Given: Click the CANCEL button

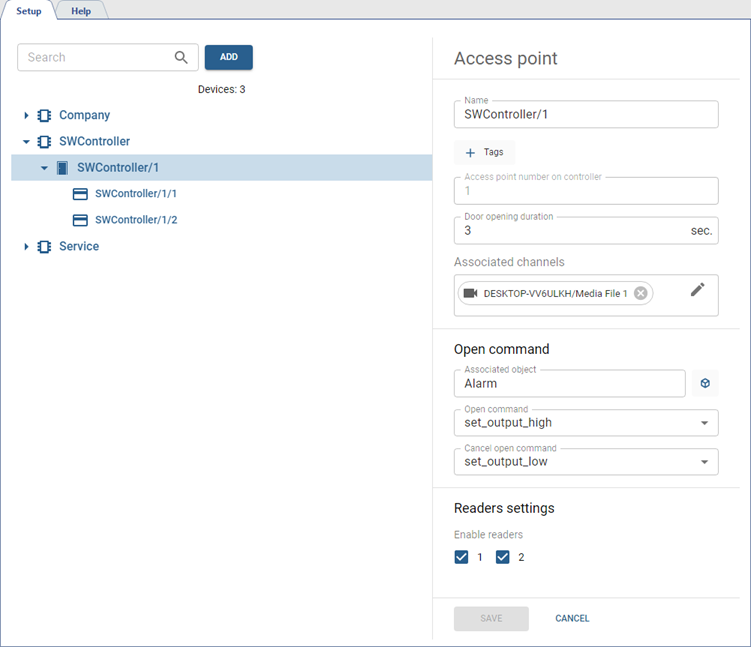Looking at the screenshot, I should tap(572, 618).
